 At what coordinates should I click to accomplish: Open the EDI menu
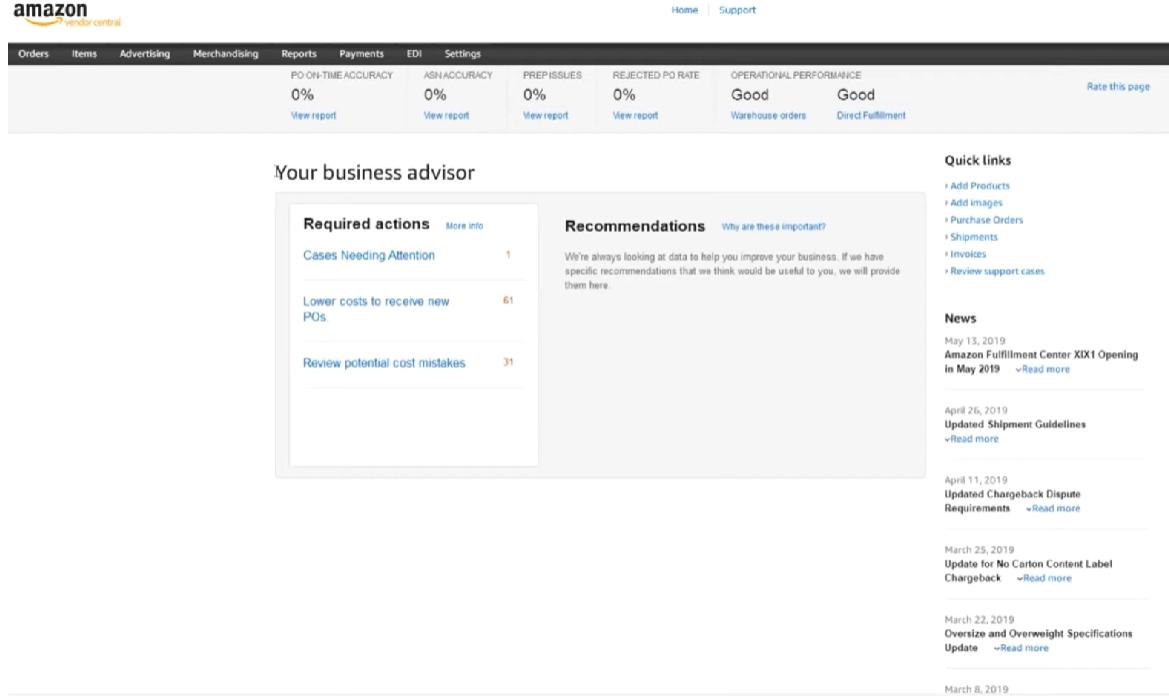click(415, 54)
